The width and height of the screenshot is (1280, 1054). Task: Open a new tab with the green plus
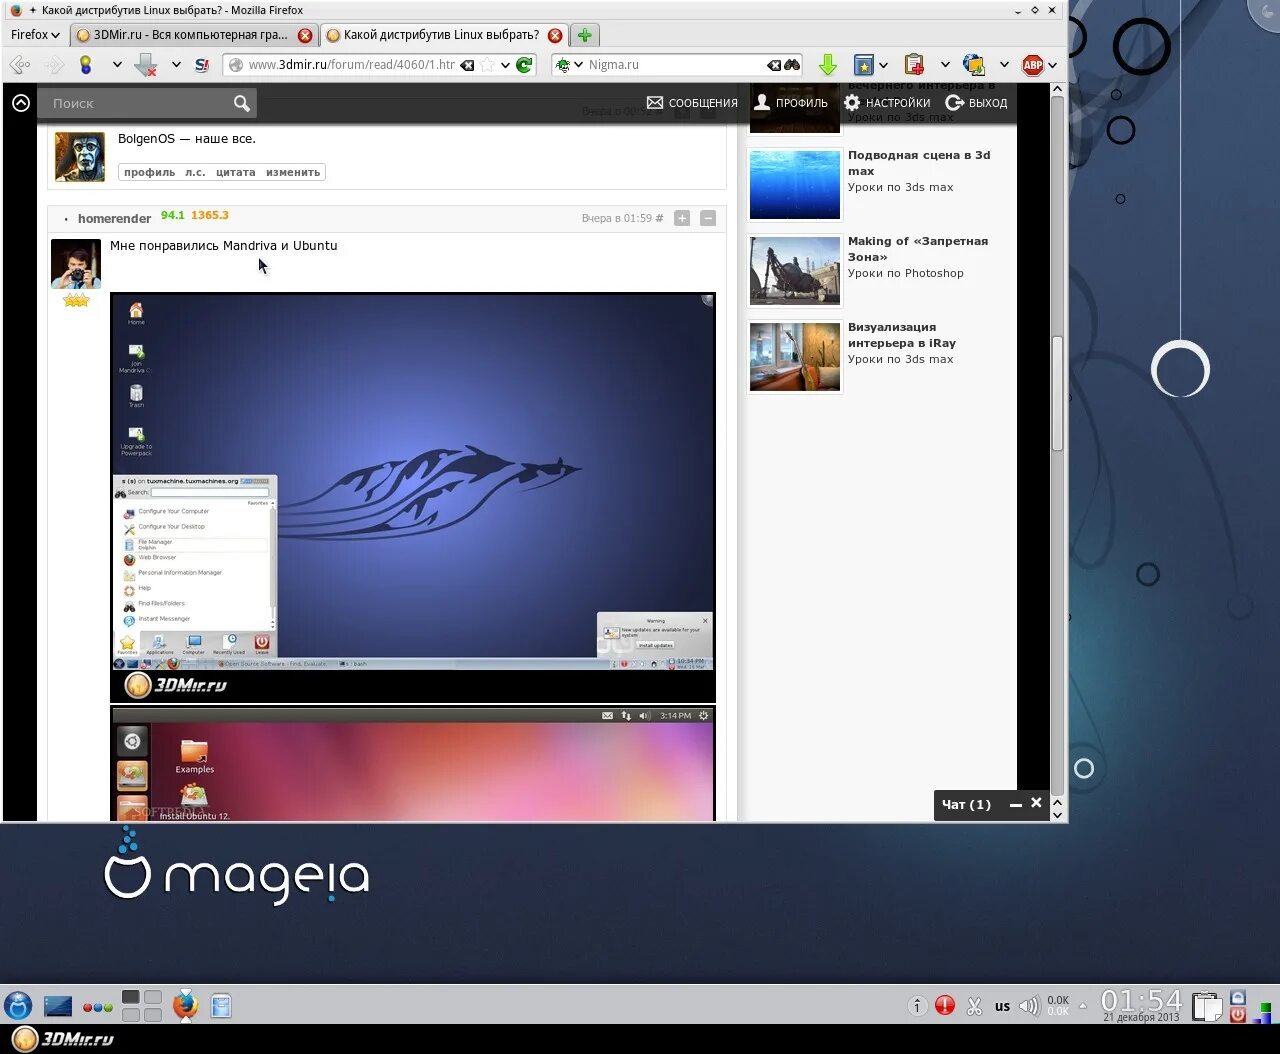point(585,35)
